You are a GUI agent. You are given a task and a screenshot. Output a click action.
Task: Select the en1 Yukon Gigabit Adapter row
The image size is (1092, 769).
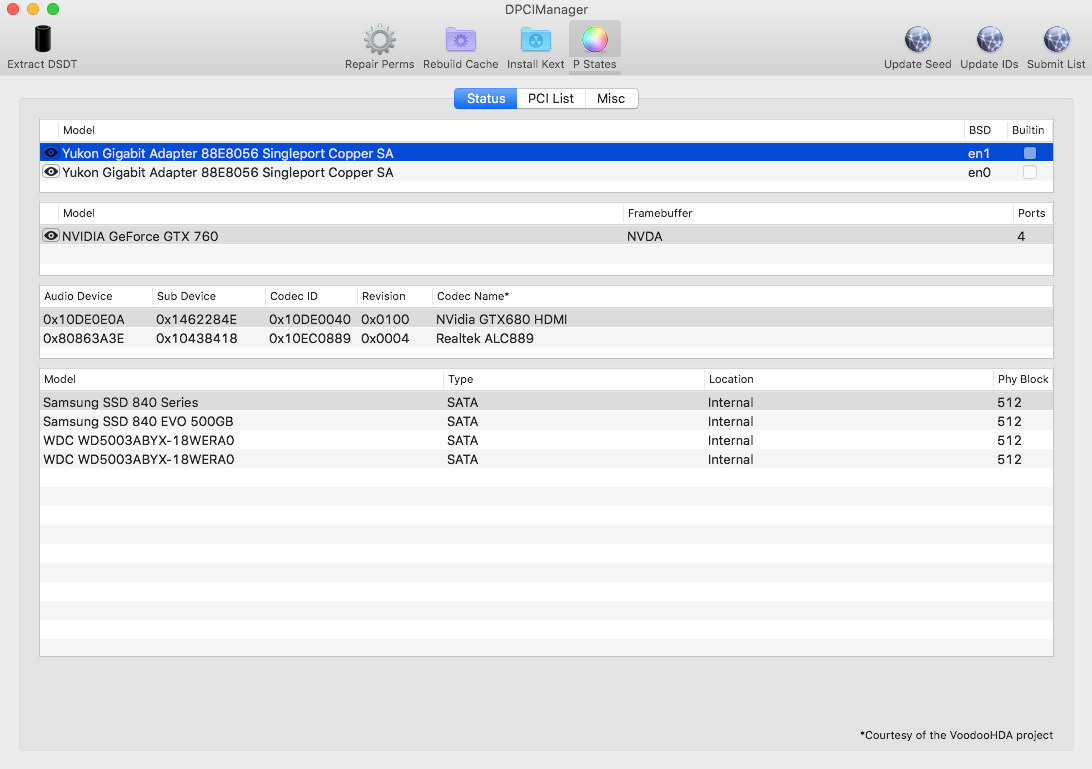546,153
